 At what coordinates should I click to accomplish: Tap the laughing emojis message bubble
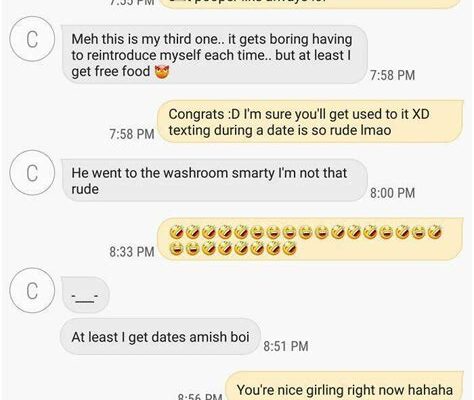310,239
